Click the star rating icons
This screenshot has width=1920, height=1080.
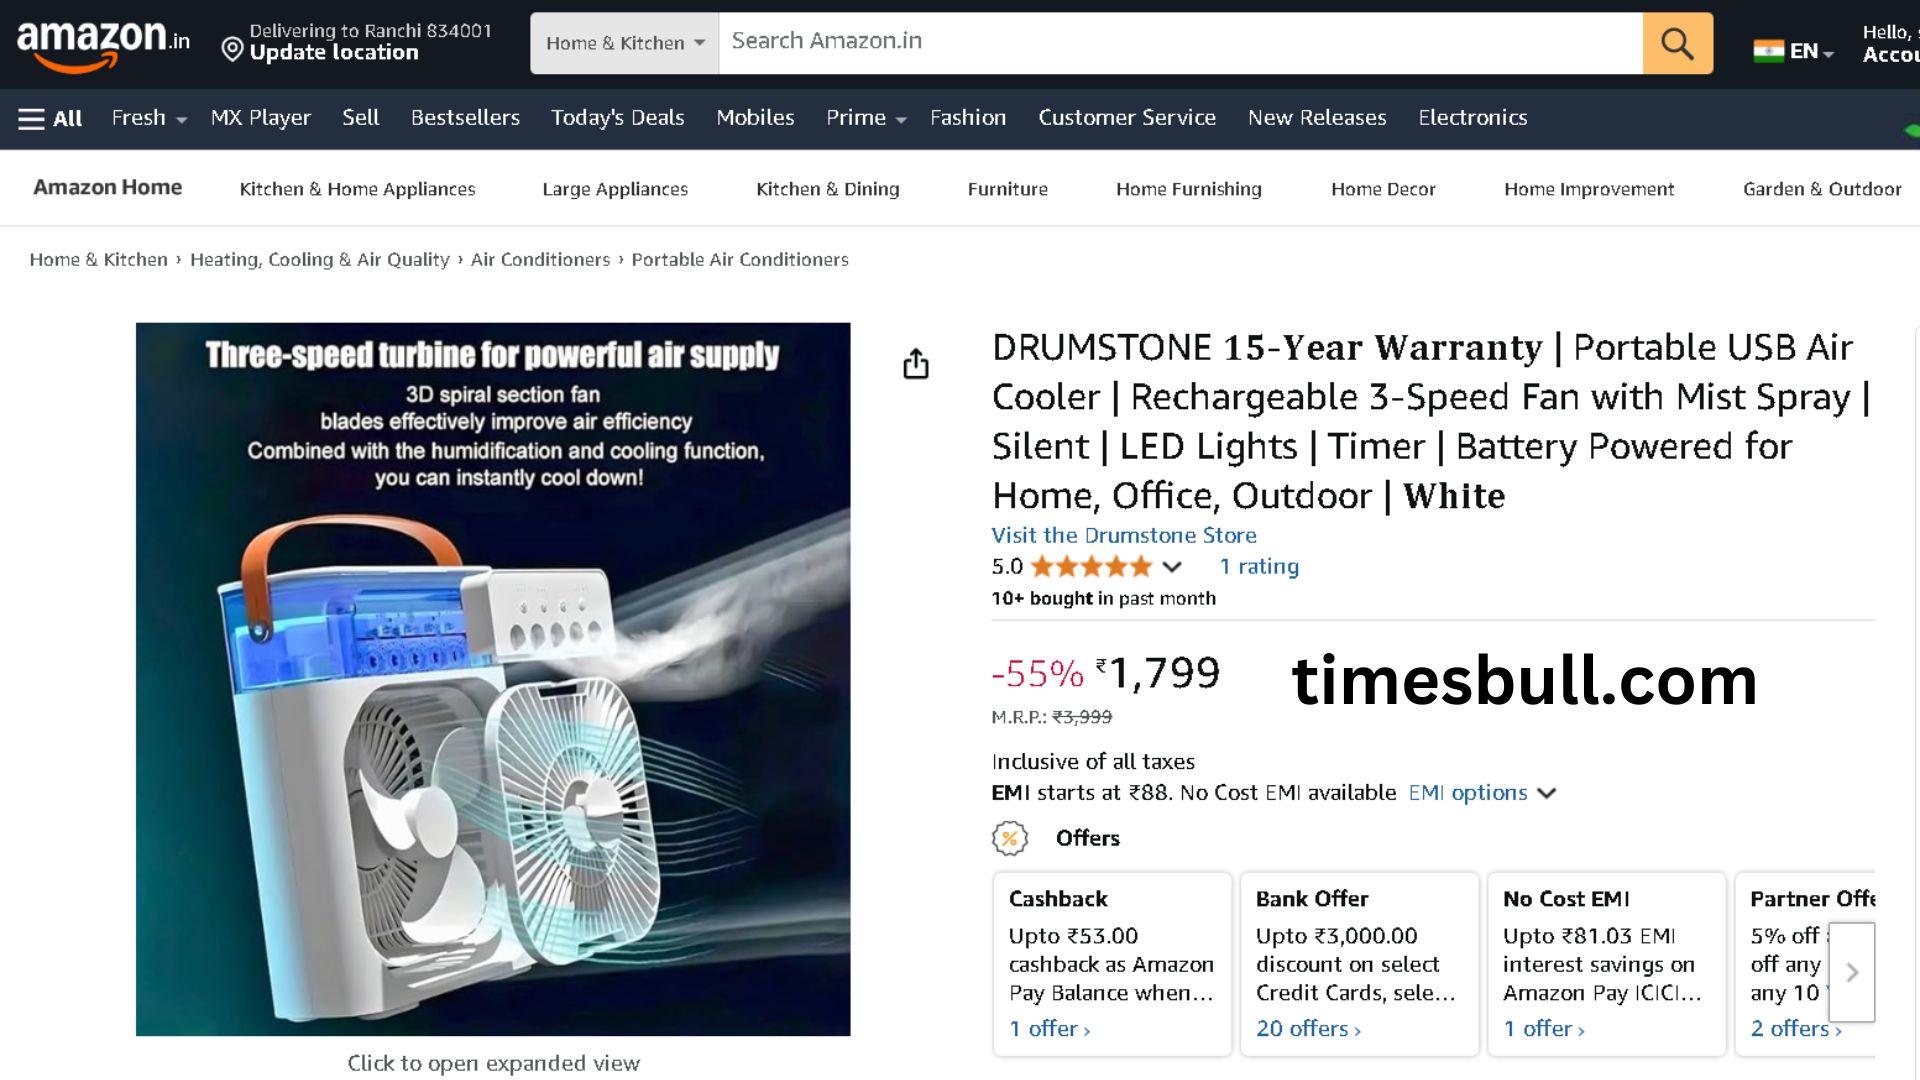coord(1091,567)
